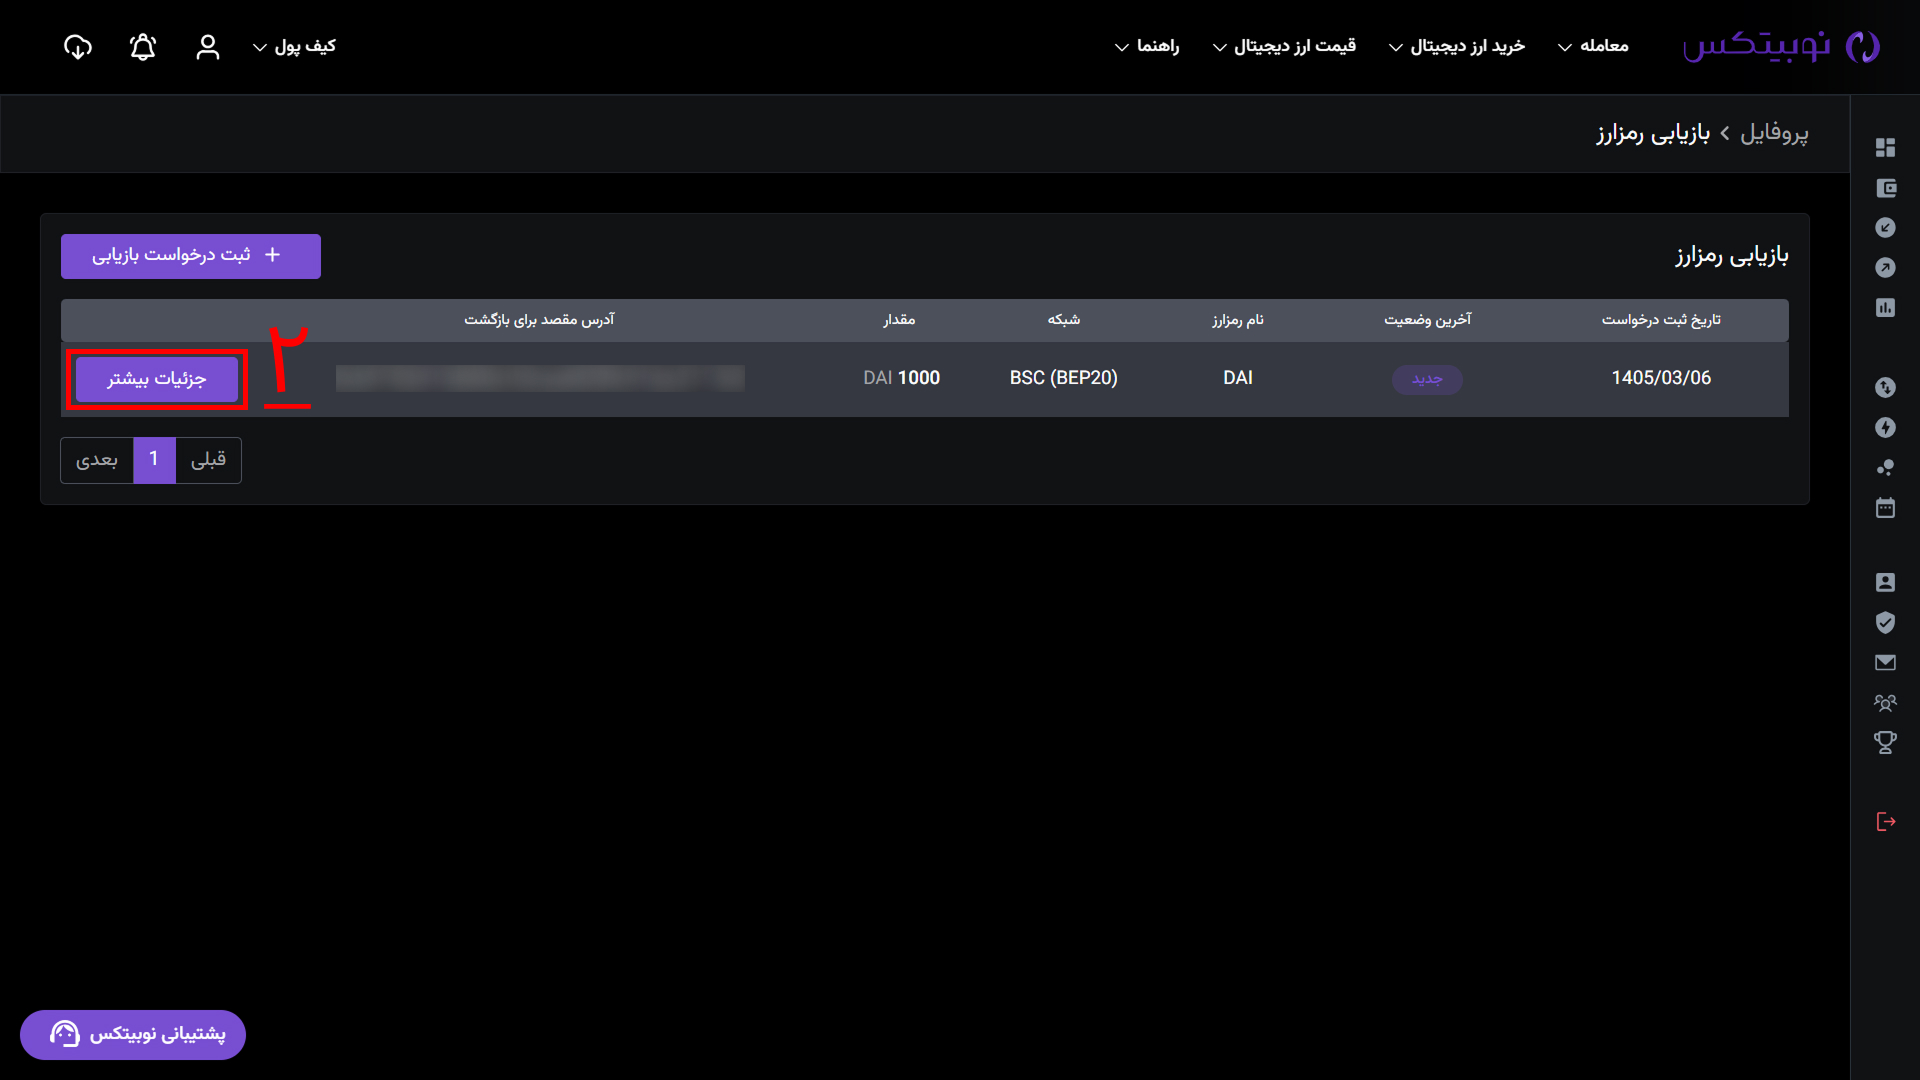The width and height of the screenshot is (1920, 1080).
Task: Click the withdraw arrow-up-right sidebar icon
Action: 1885,268
